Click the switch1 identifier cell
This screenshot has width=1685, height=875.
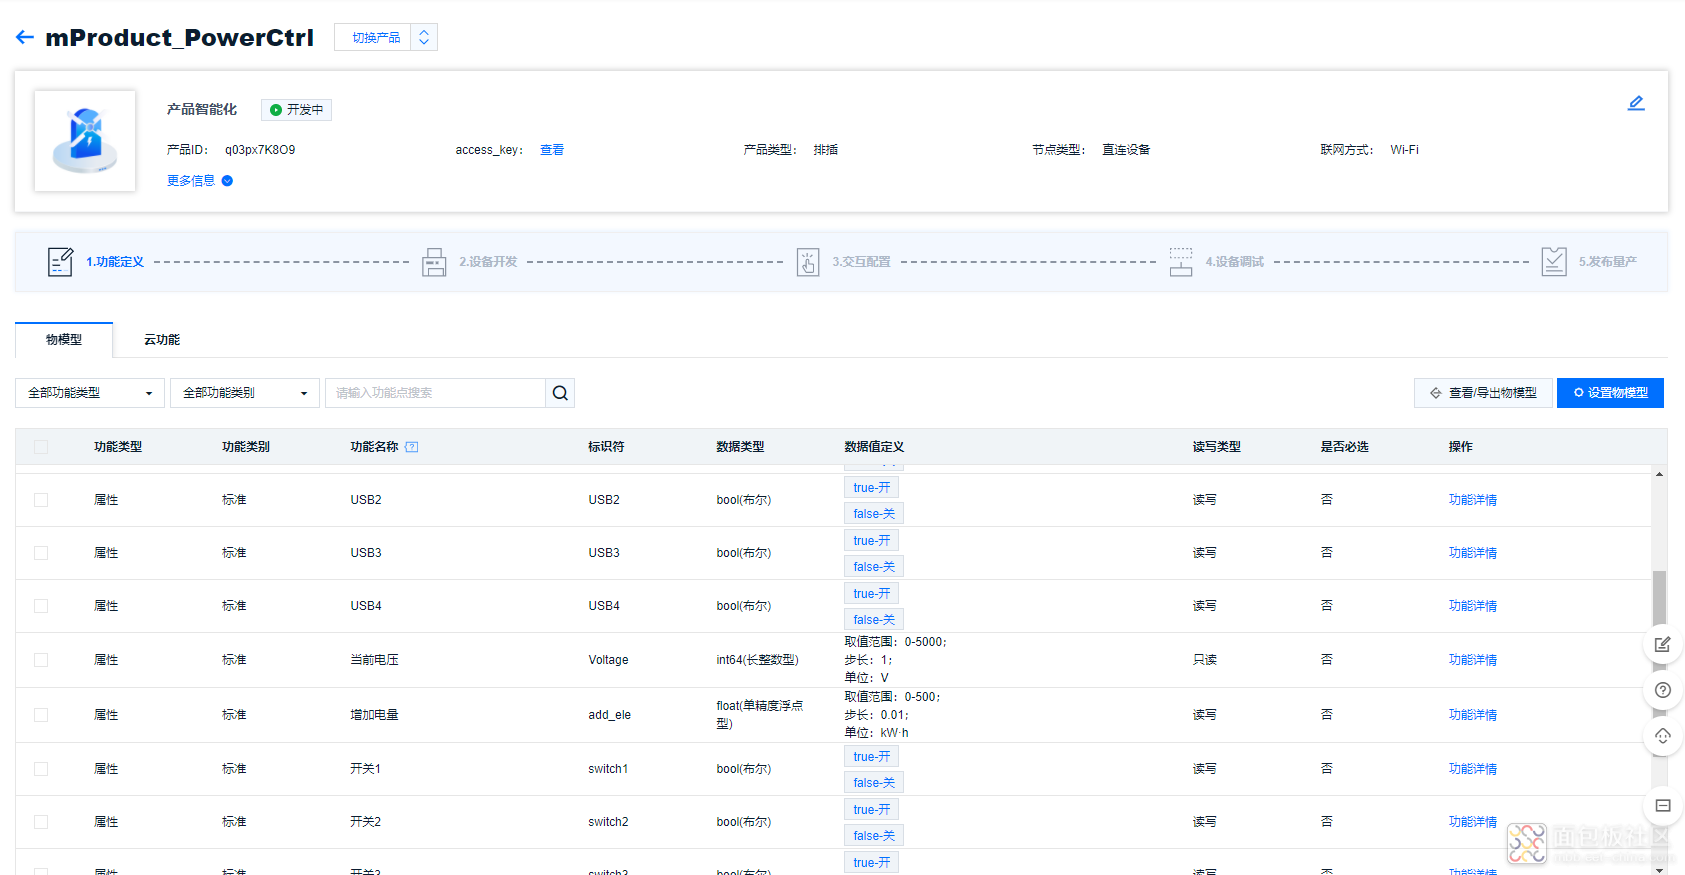(x=608, y=769)
